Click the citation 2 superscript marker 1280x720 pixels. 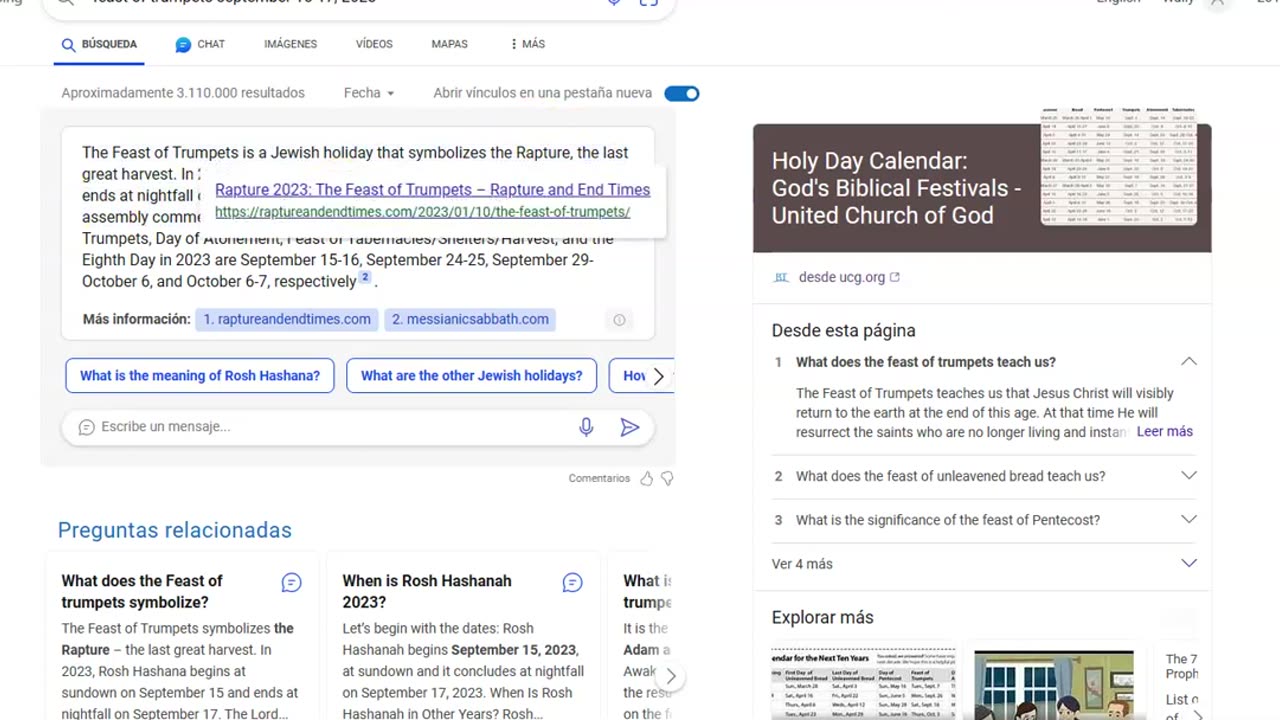coord(365,278)
